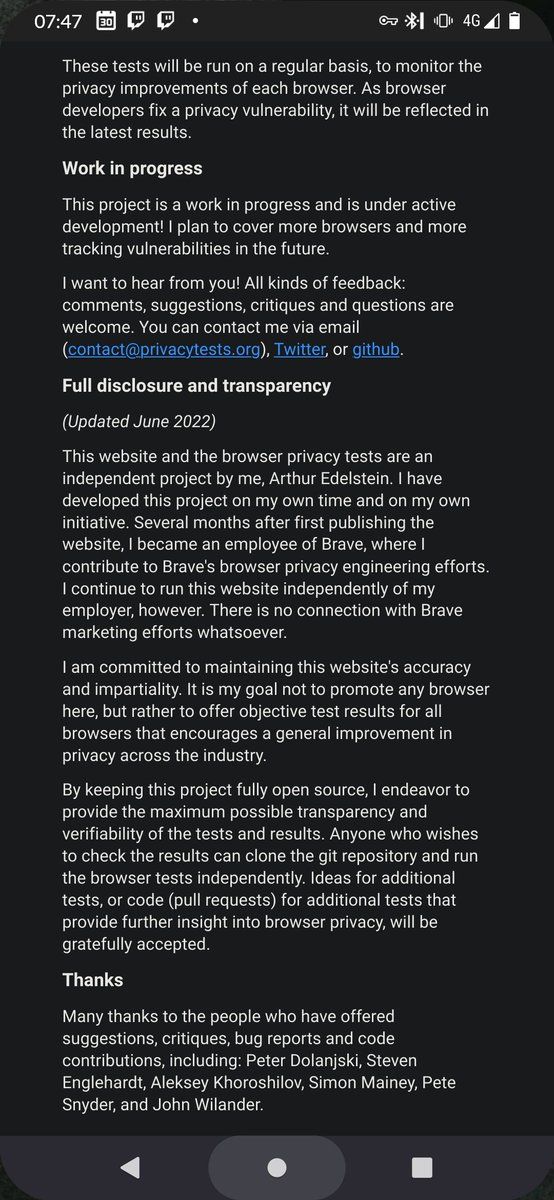Tap the "Full disclosure and transparency" heading
This screenshot has height=1200, width=554.
click(196, 385)
